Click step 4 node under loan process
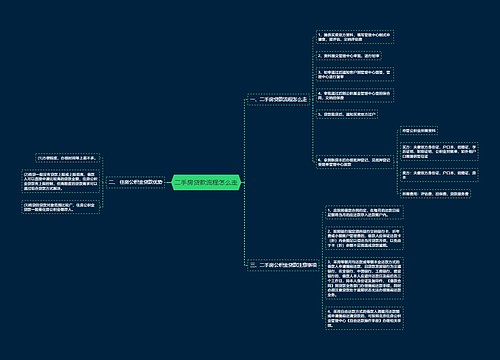The height and width of the screenshot is (360, 500). (x=355, y=95)
